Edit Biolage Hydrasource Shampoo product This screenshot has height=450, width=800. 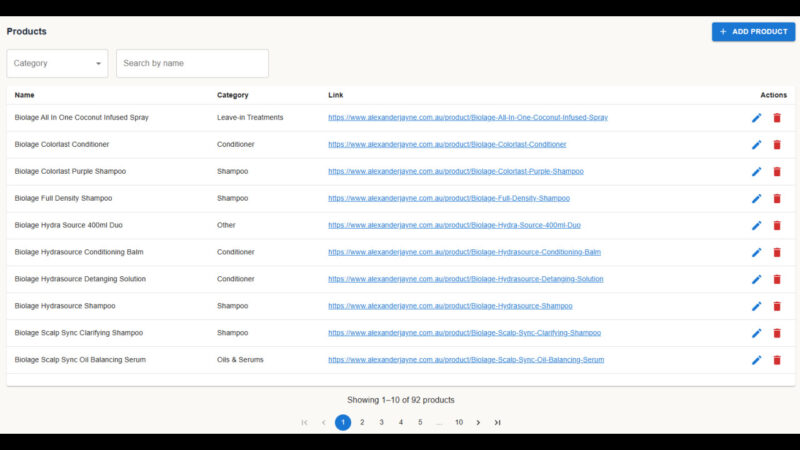point(756,306)
